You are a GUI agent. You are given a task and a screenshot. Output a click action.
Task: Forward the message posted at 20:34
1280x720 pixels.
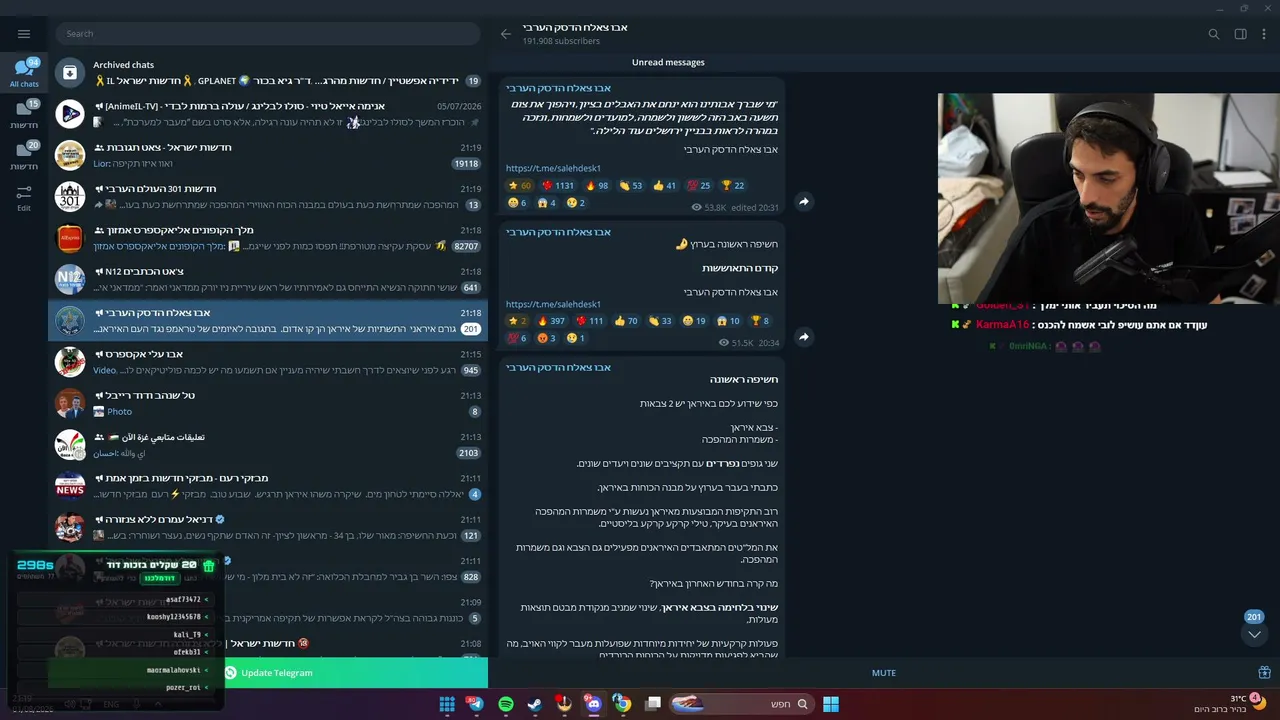803,337
